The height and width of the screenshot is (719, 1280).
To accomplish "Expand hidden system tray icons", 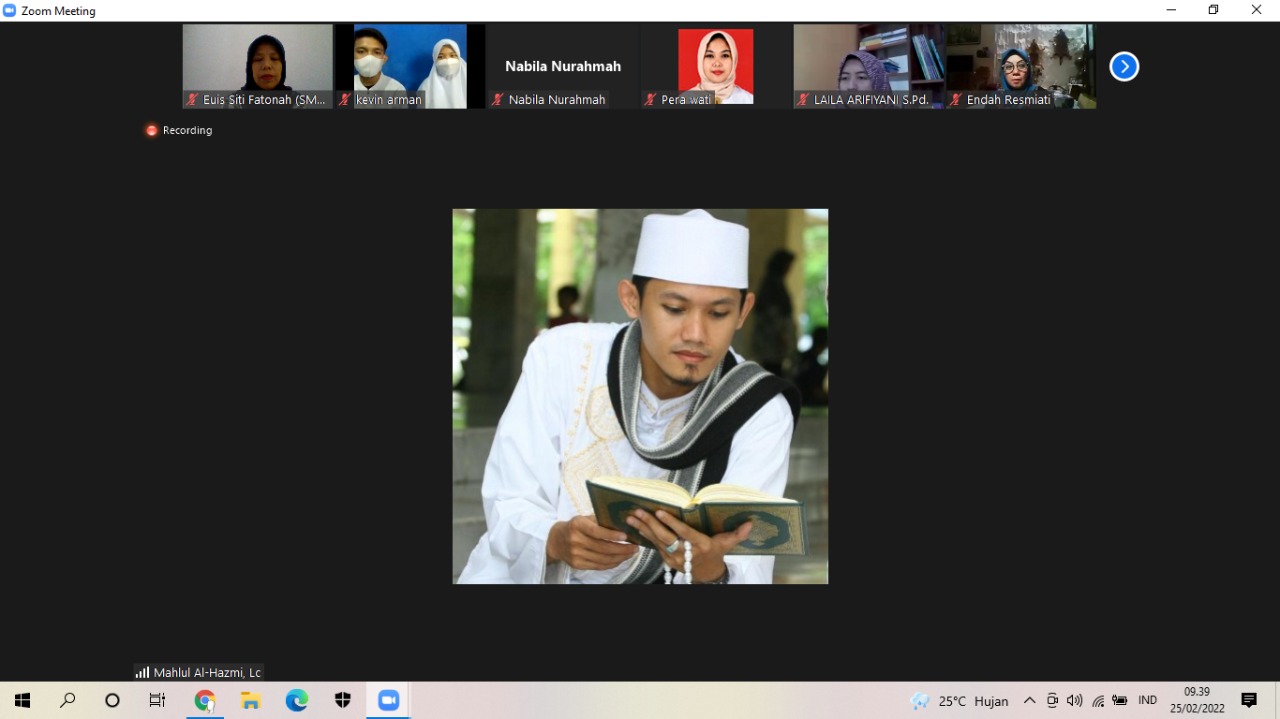I will tap(1029, 701).
